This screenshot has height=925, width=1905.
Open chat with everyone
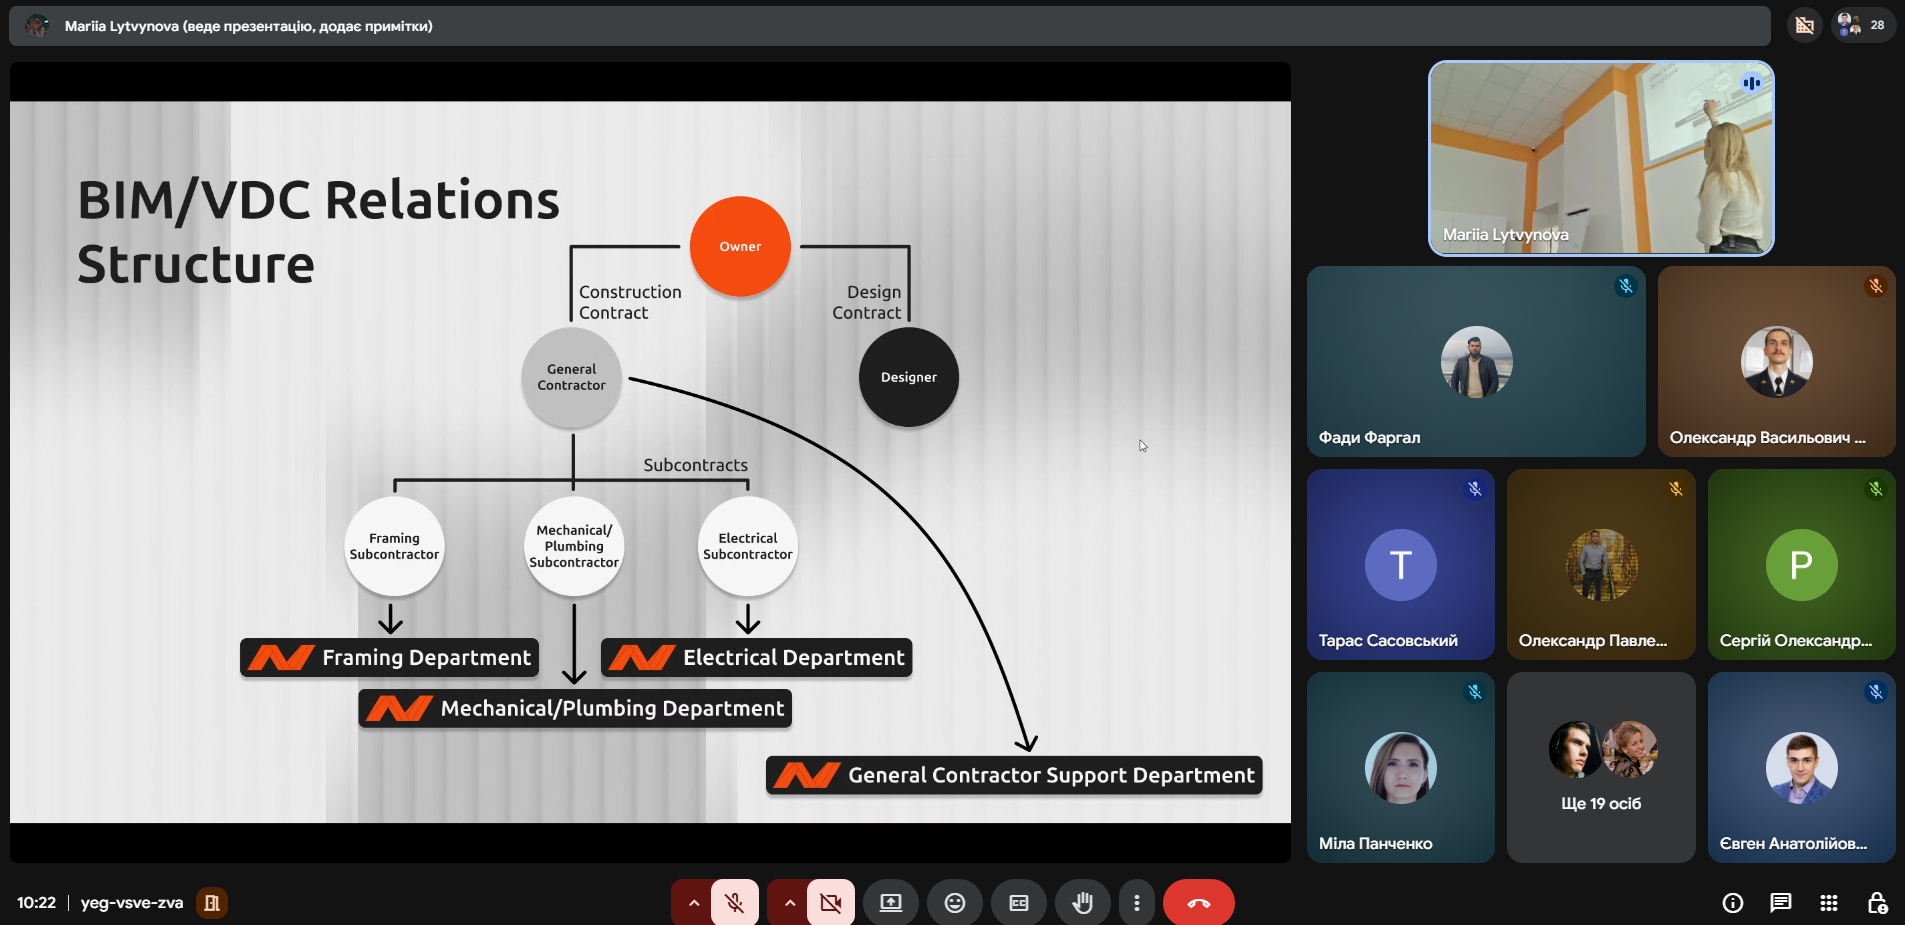coord(1781,903)
